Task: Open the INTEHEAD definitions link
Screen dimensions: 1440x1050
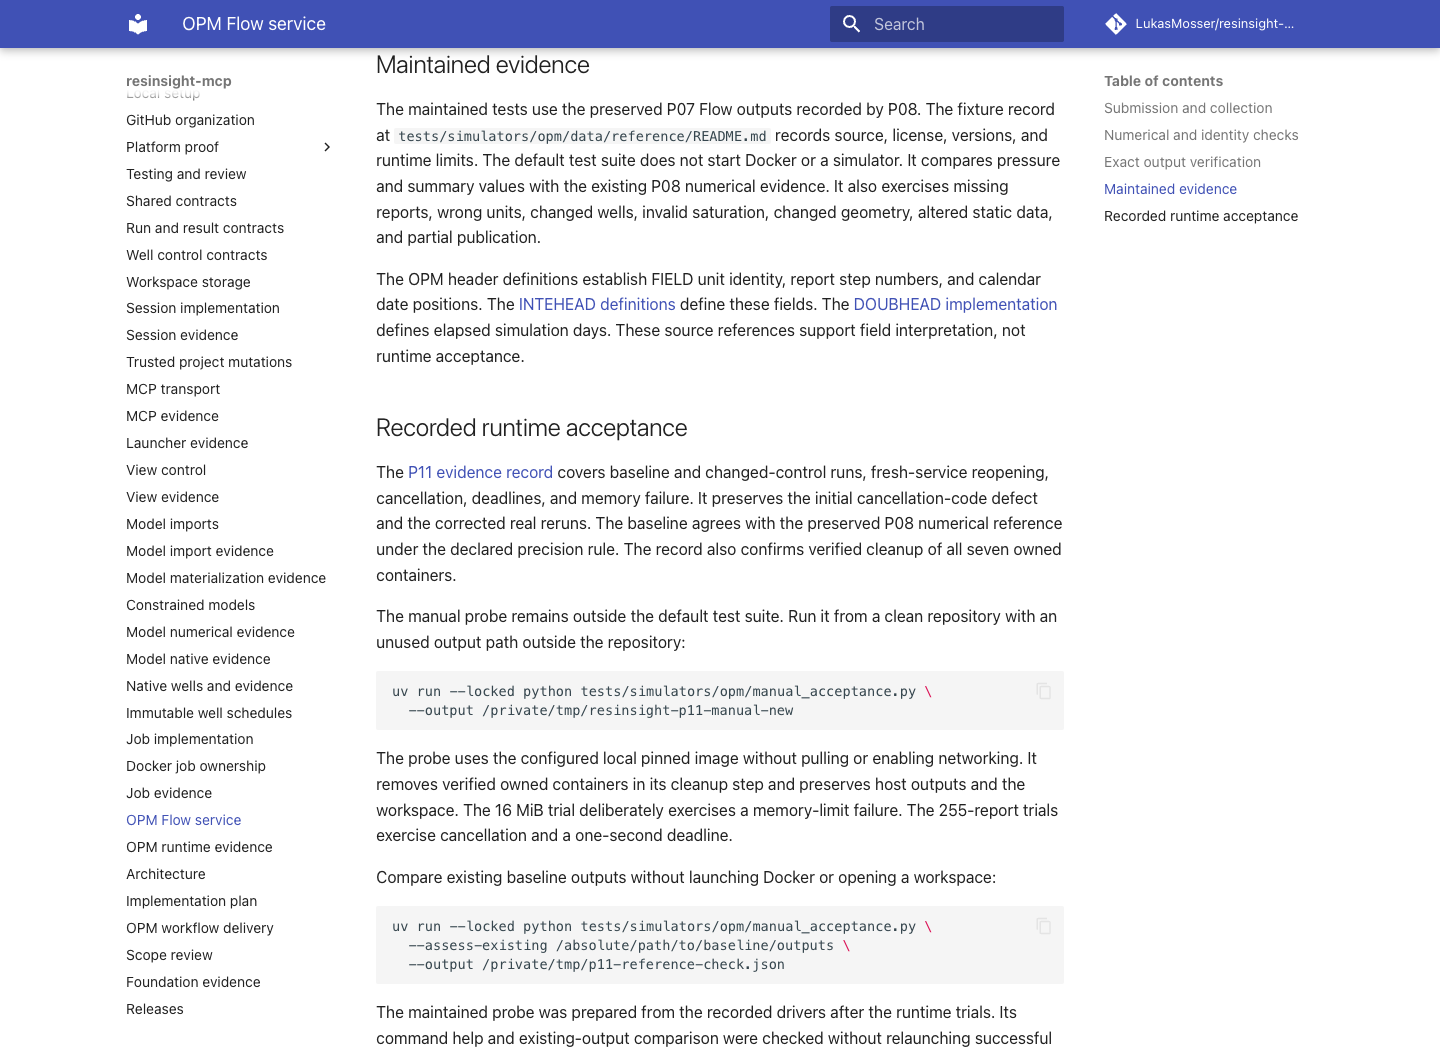Action: [597, 304]
